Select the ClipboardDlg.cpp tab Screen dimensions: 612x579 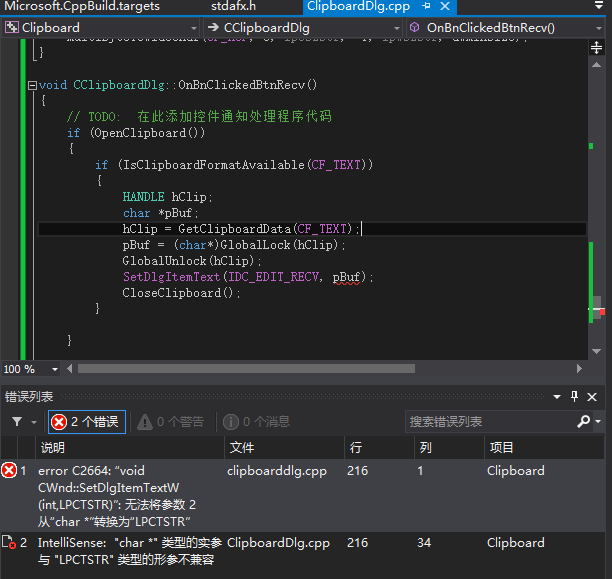[x=358, y=6]
